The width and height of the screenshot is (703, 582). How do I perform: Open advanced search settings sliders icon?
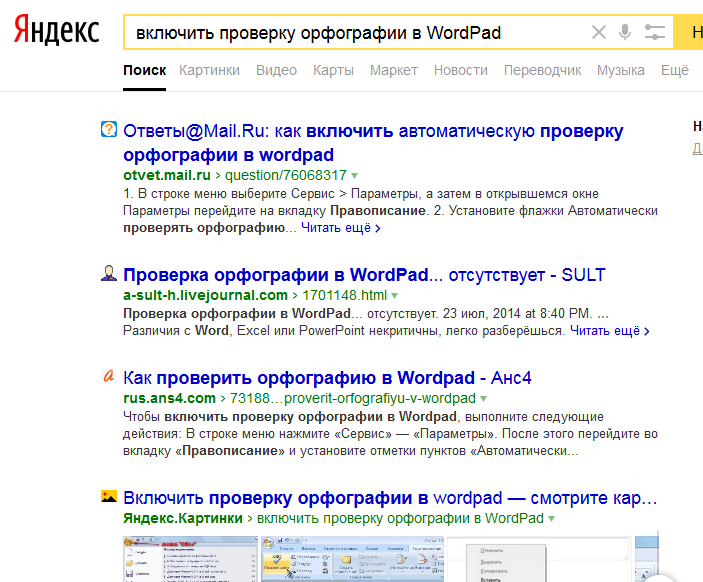click(x=655, y=32)
